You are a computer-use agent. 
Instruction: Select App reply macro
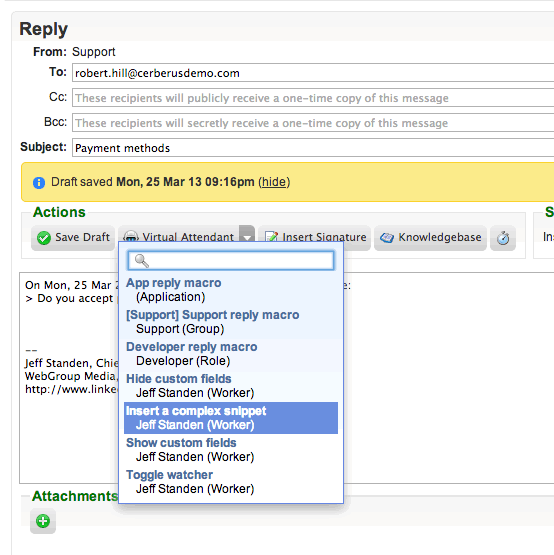(x=231, y=290)
